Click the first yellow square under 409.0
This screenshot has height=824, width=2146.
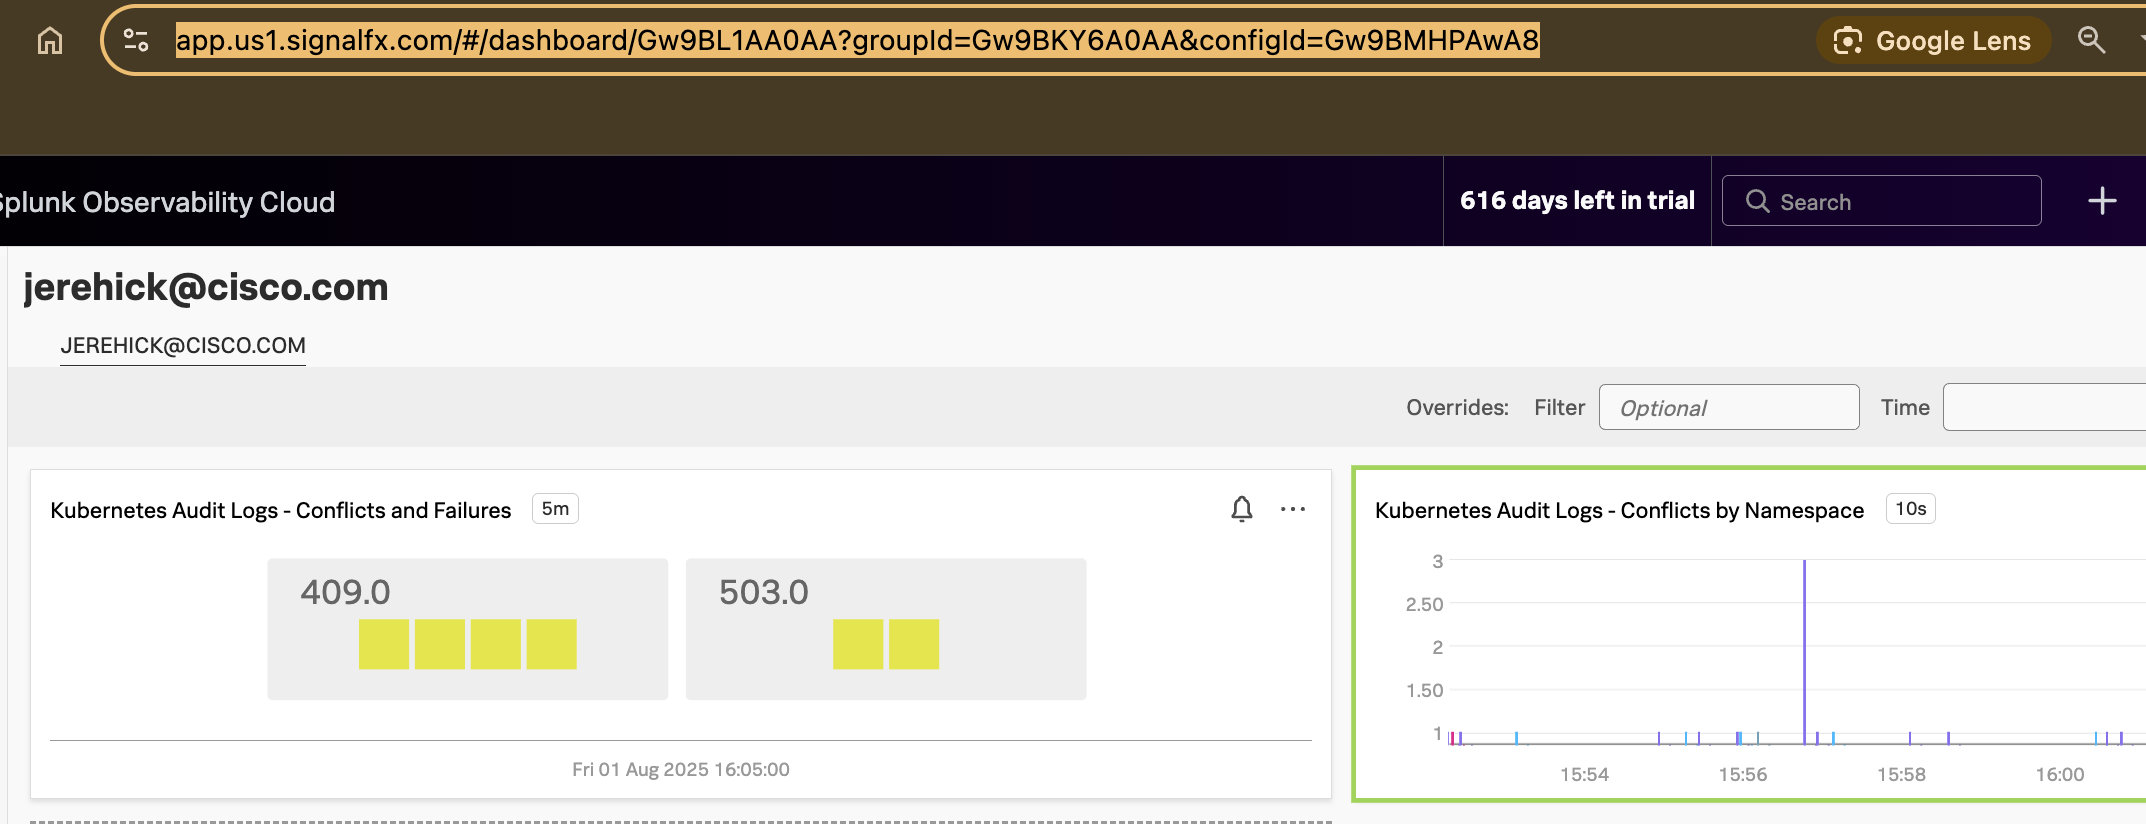click(384, 644)
